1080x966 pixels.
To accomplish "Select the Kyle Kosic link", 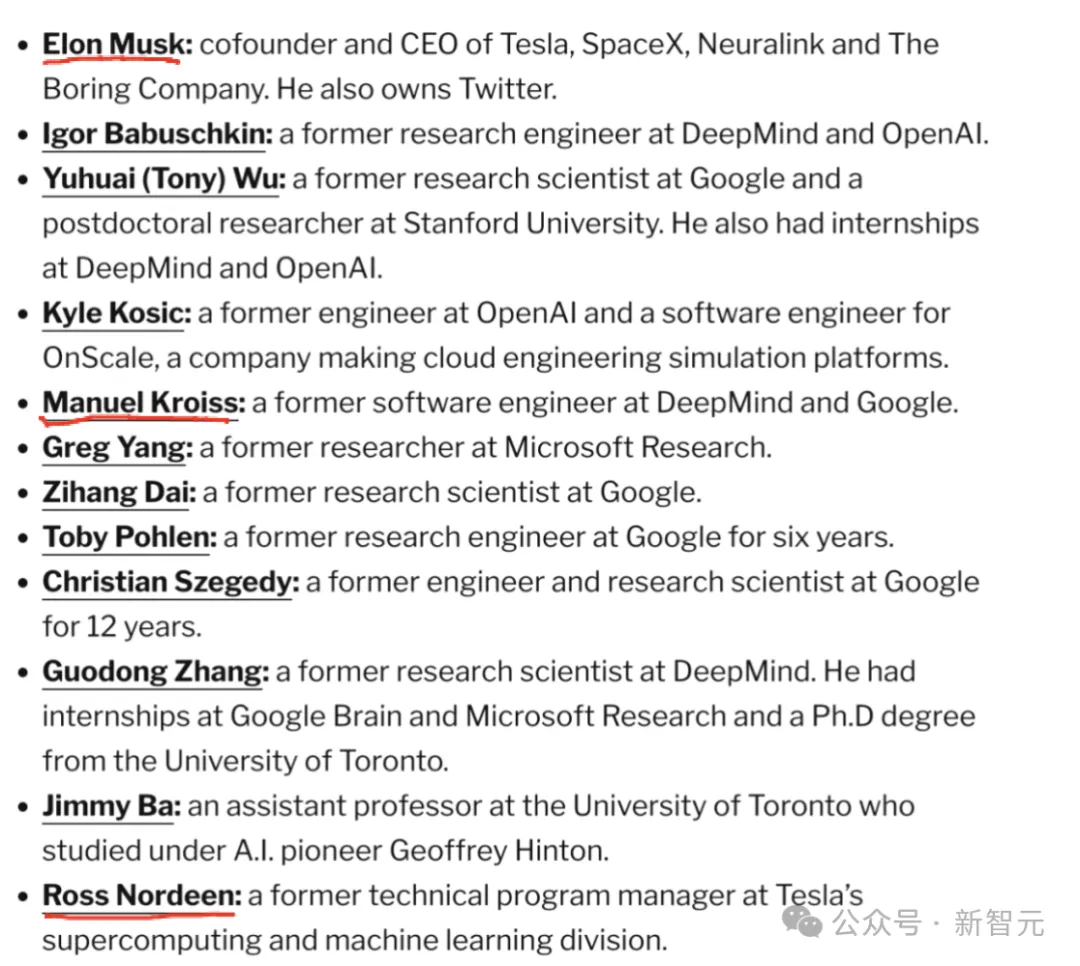I will pos(115,313).
